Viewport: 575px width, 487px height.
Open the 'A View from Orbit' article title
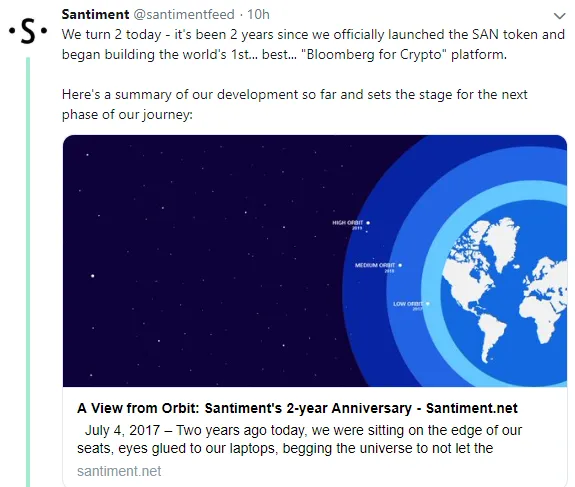(x=297, y=408)
